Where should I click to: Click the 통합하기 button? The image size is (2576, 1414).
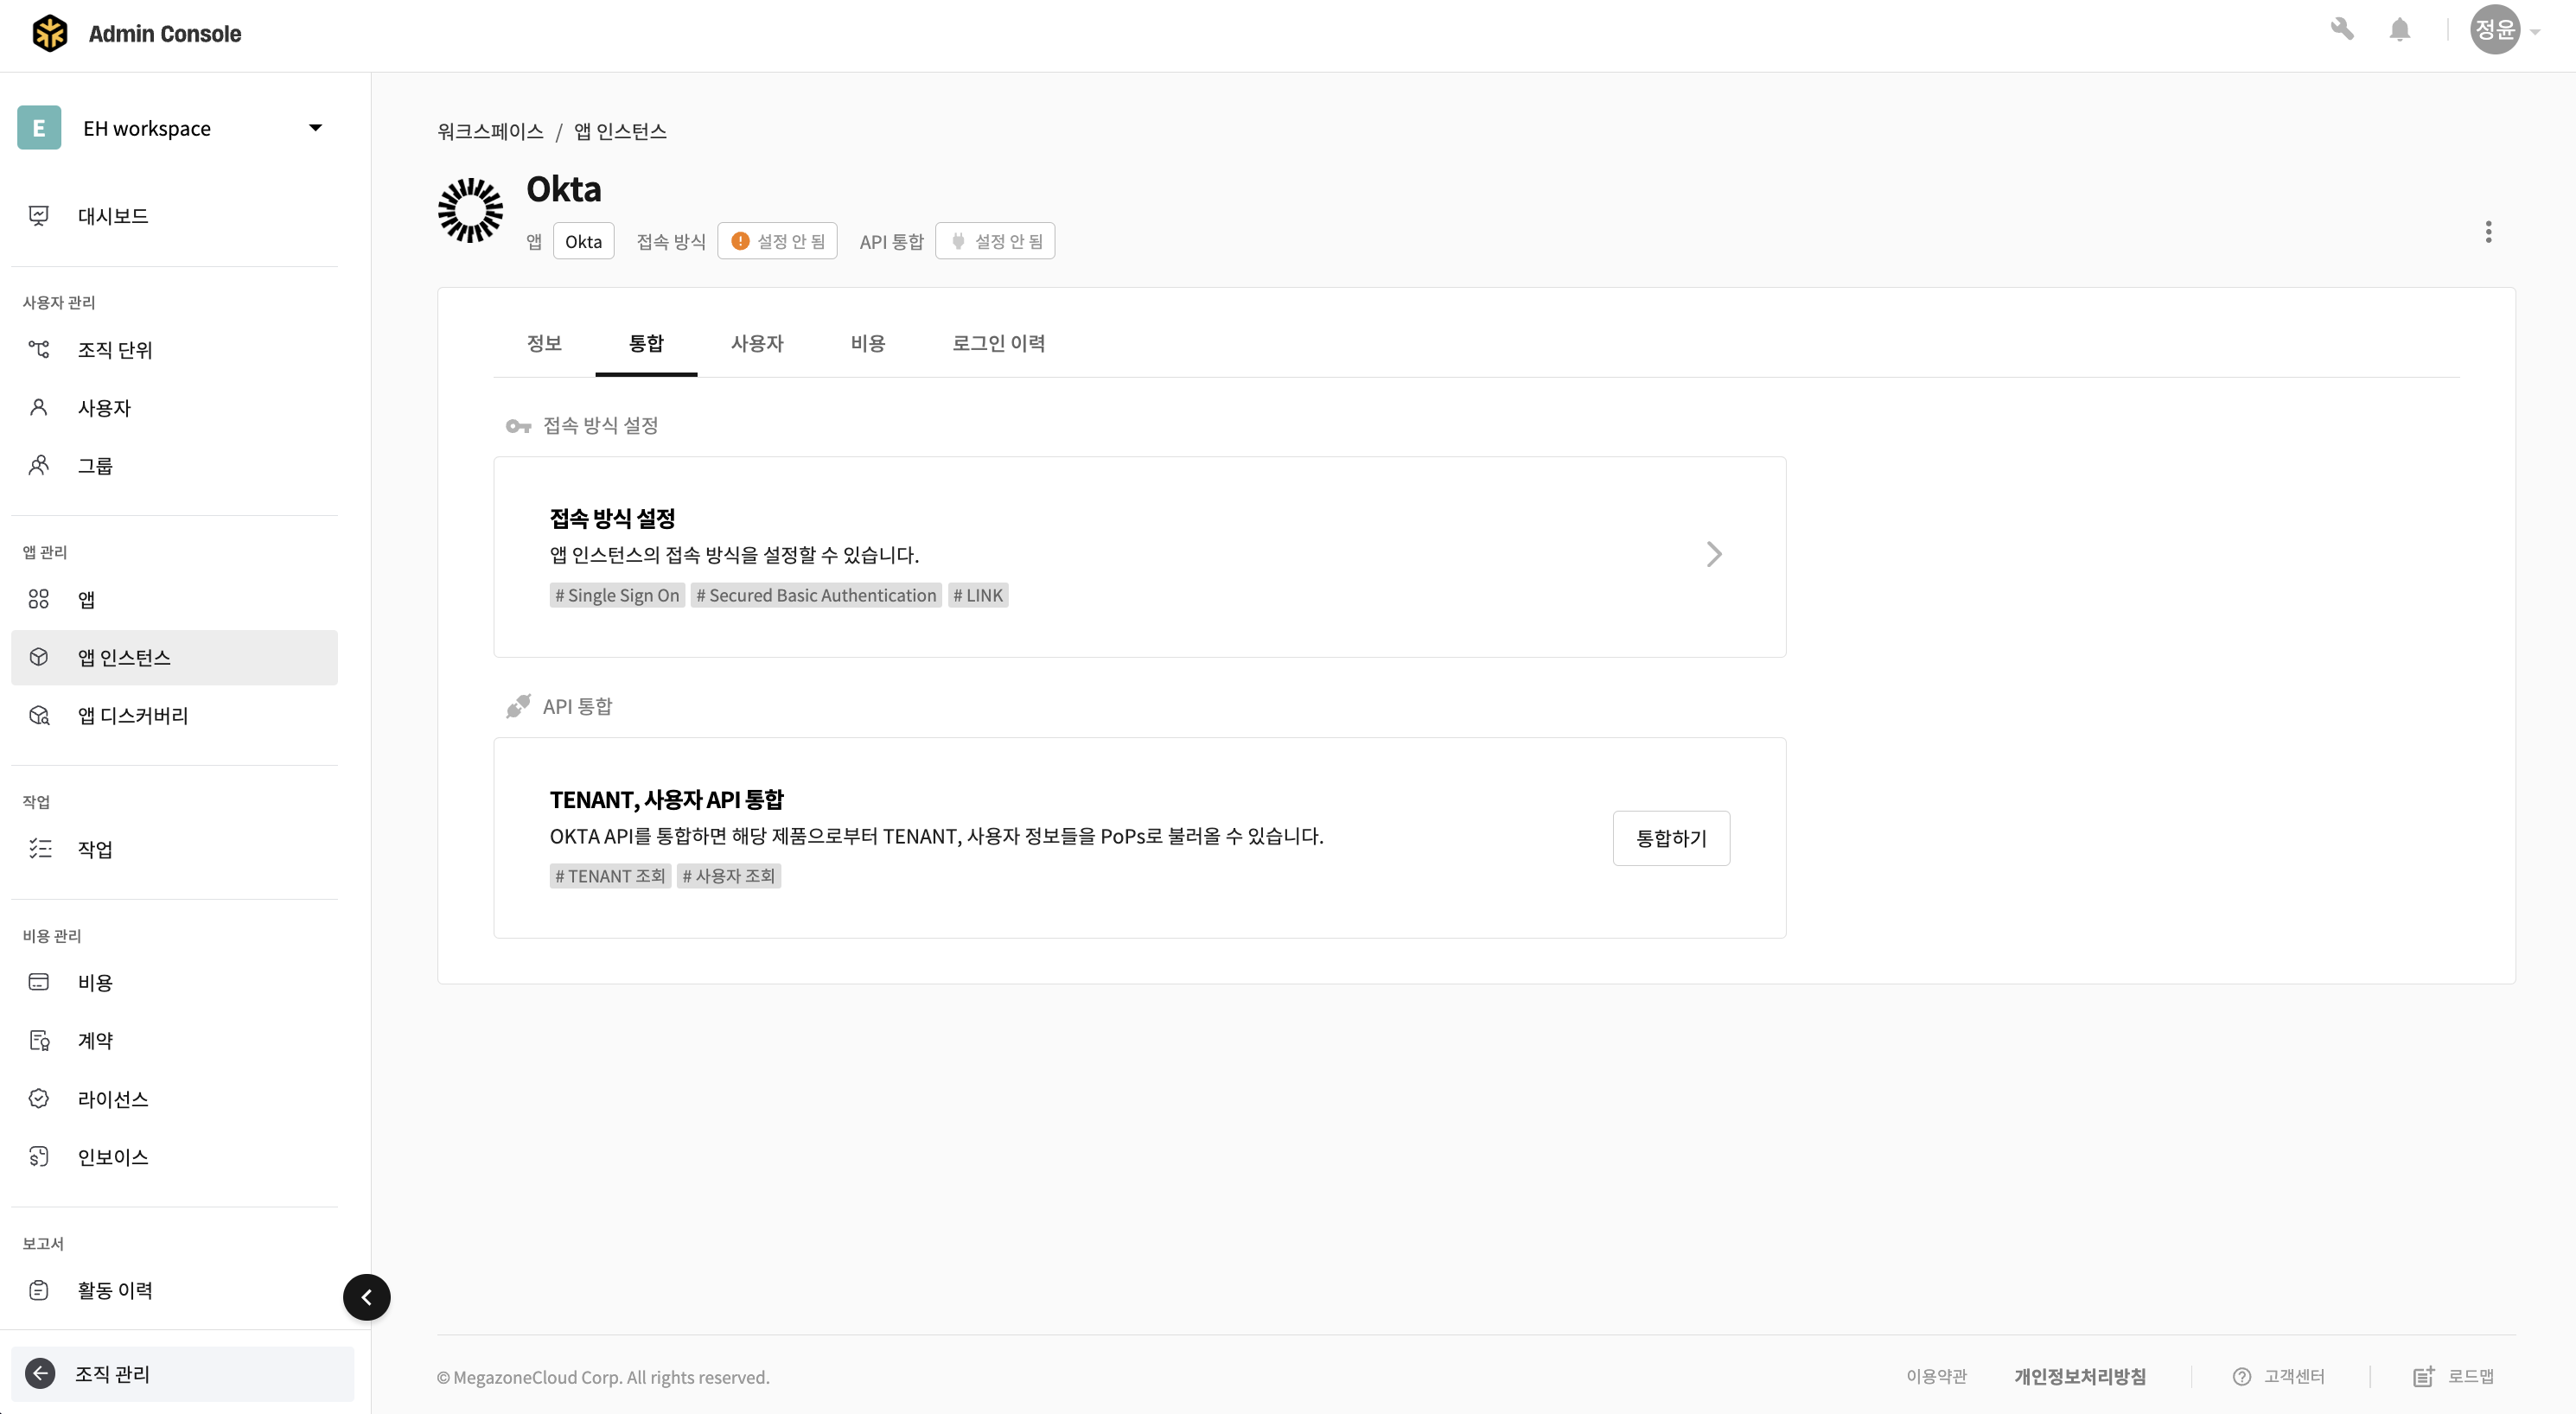point(1671,838)
